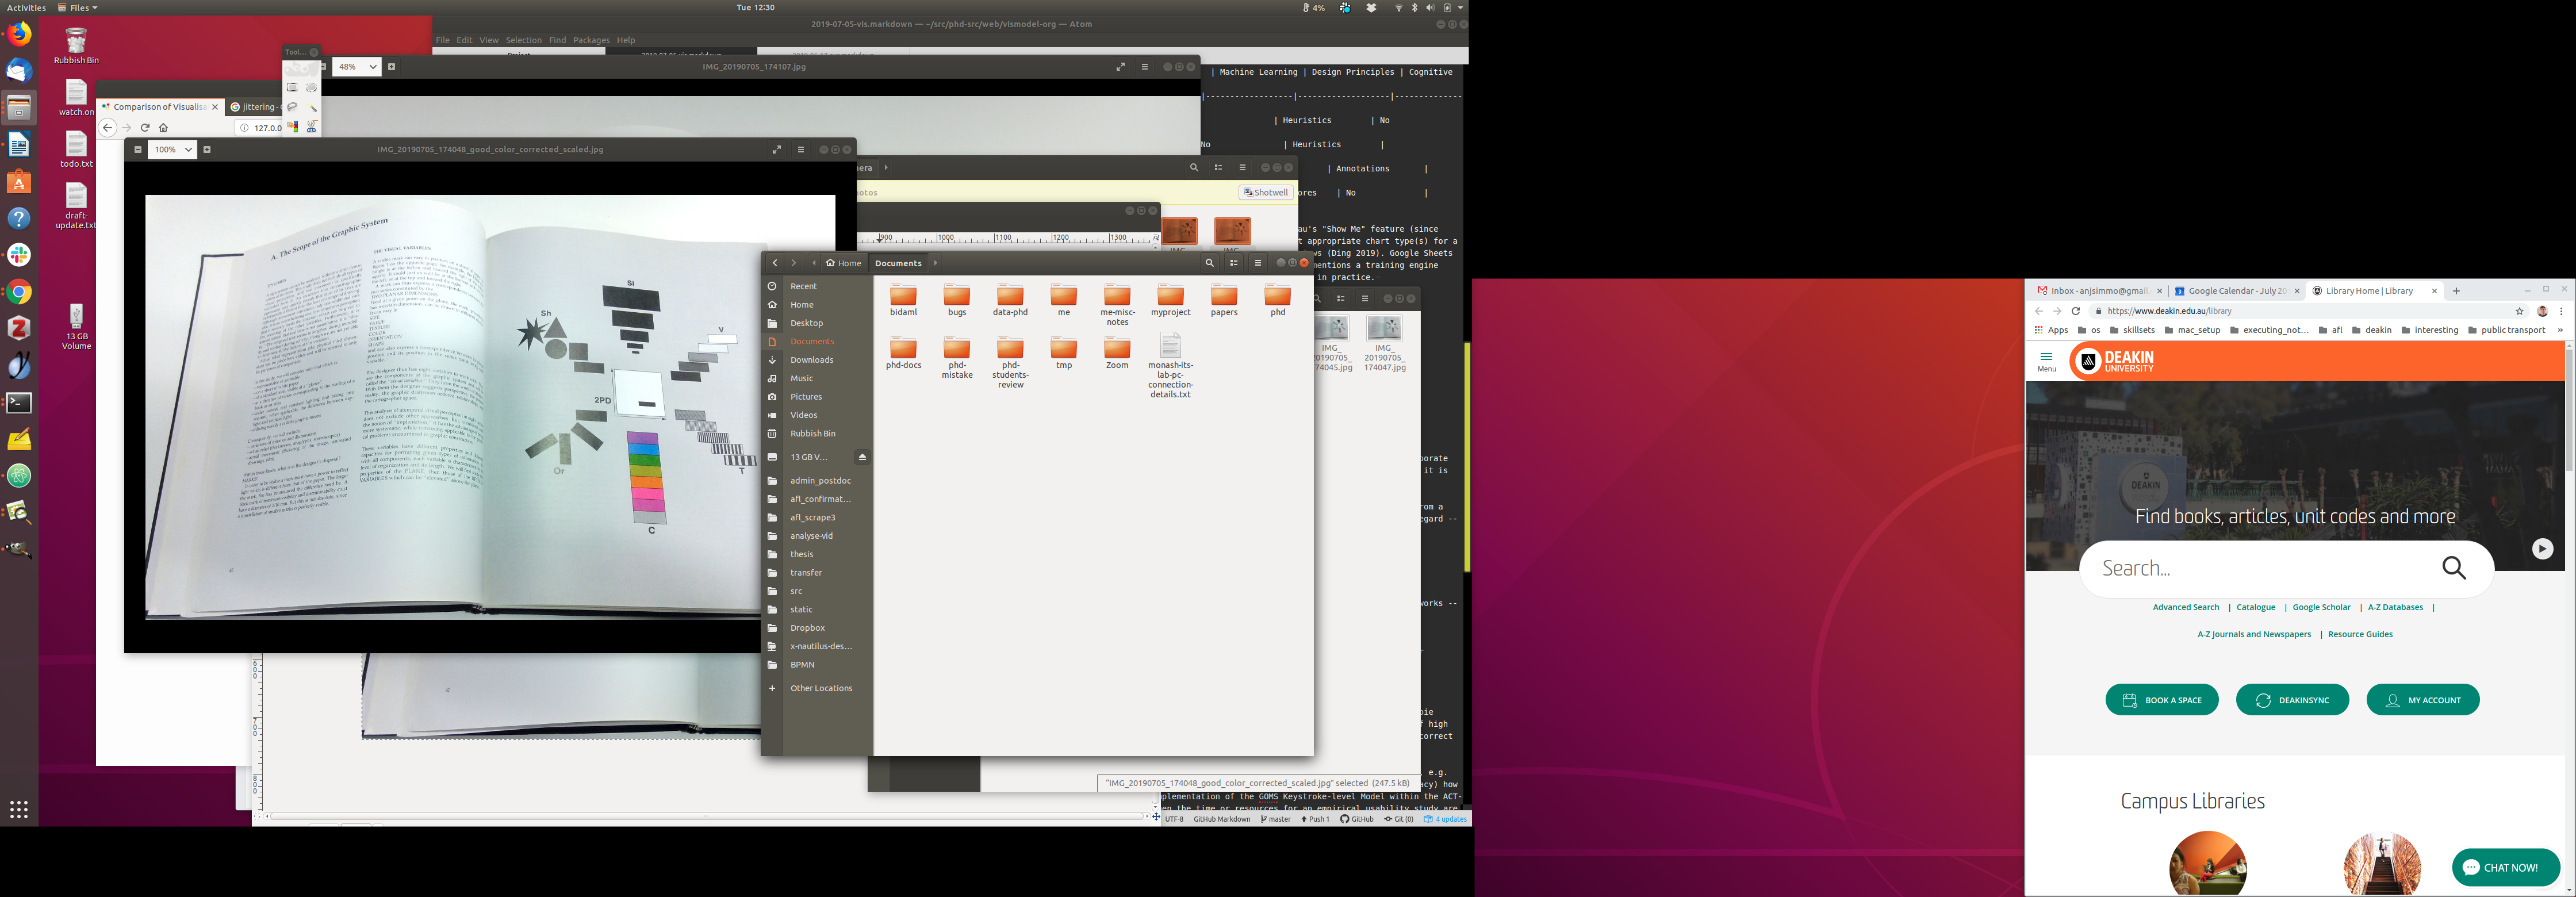The height and width of the screenshot is (897, 2576).
Task: Open the Packages menu in Atom
Action: (x=591, y=40)
